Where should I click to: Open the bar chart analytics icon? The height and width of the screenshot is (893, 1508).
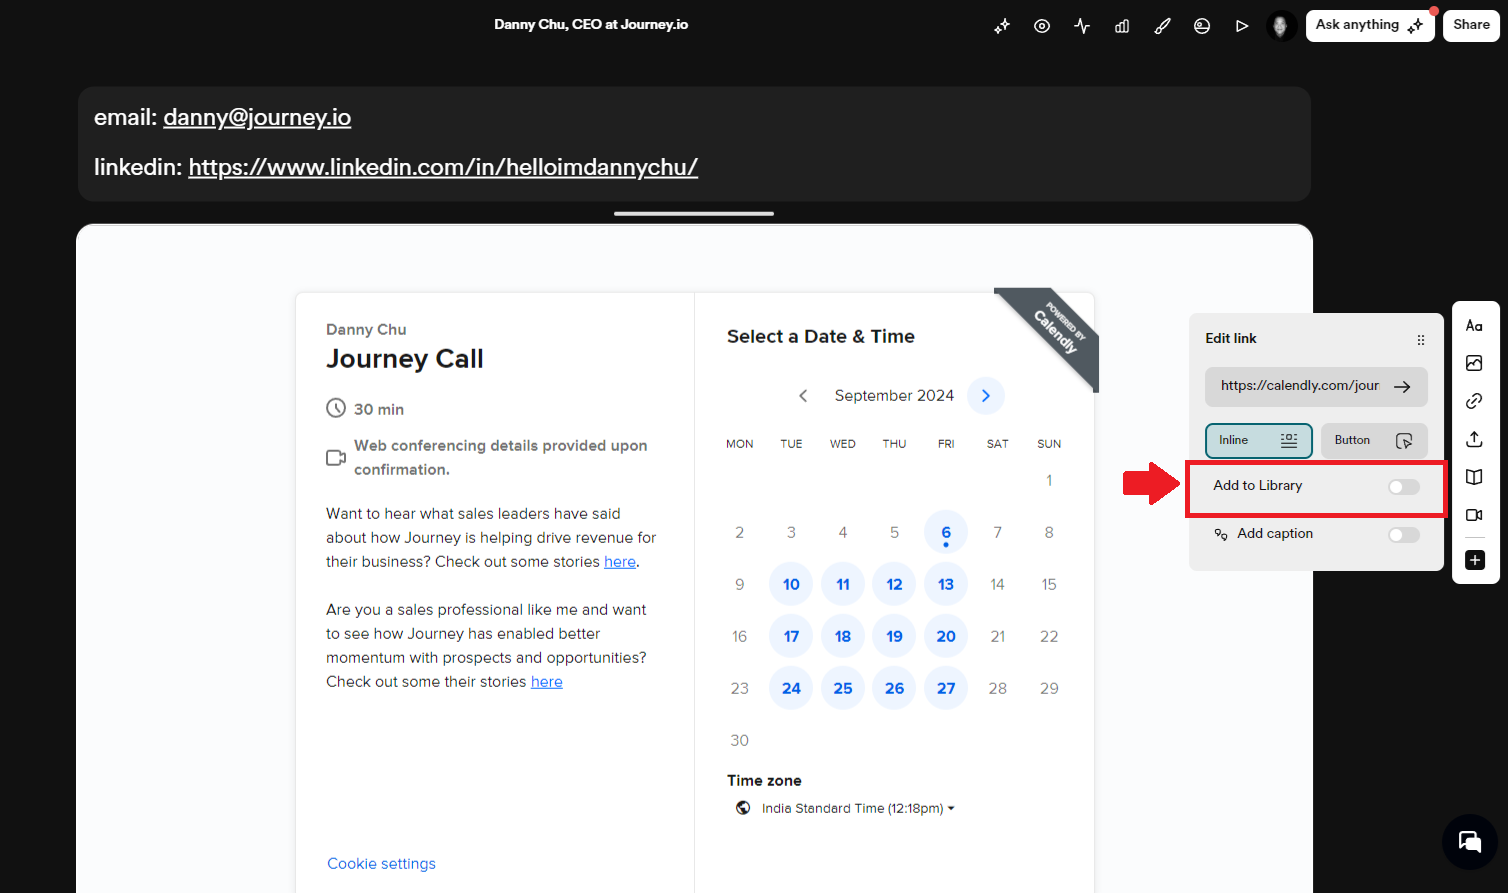1122,27
